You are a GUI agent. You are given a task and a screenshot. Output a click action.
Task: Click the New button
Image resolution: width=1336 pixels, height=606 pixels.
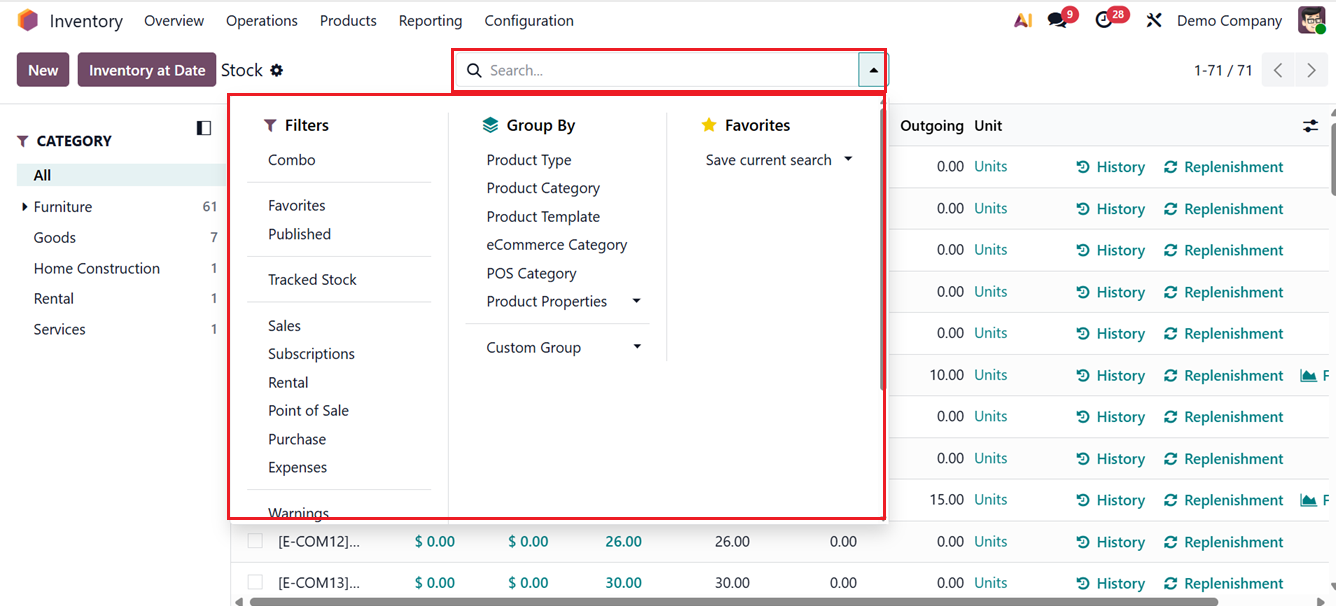click(x=43, y=70)
